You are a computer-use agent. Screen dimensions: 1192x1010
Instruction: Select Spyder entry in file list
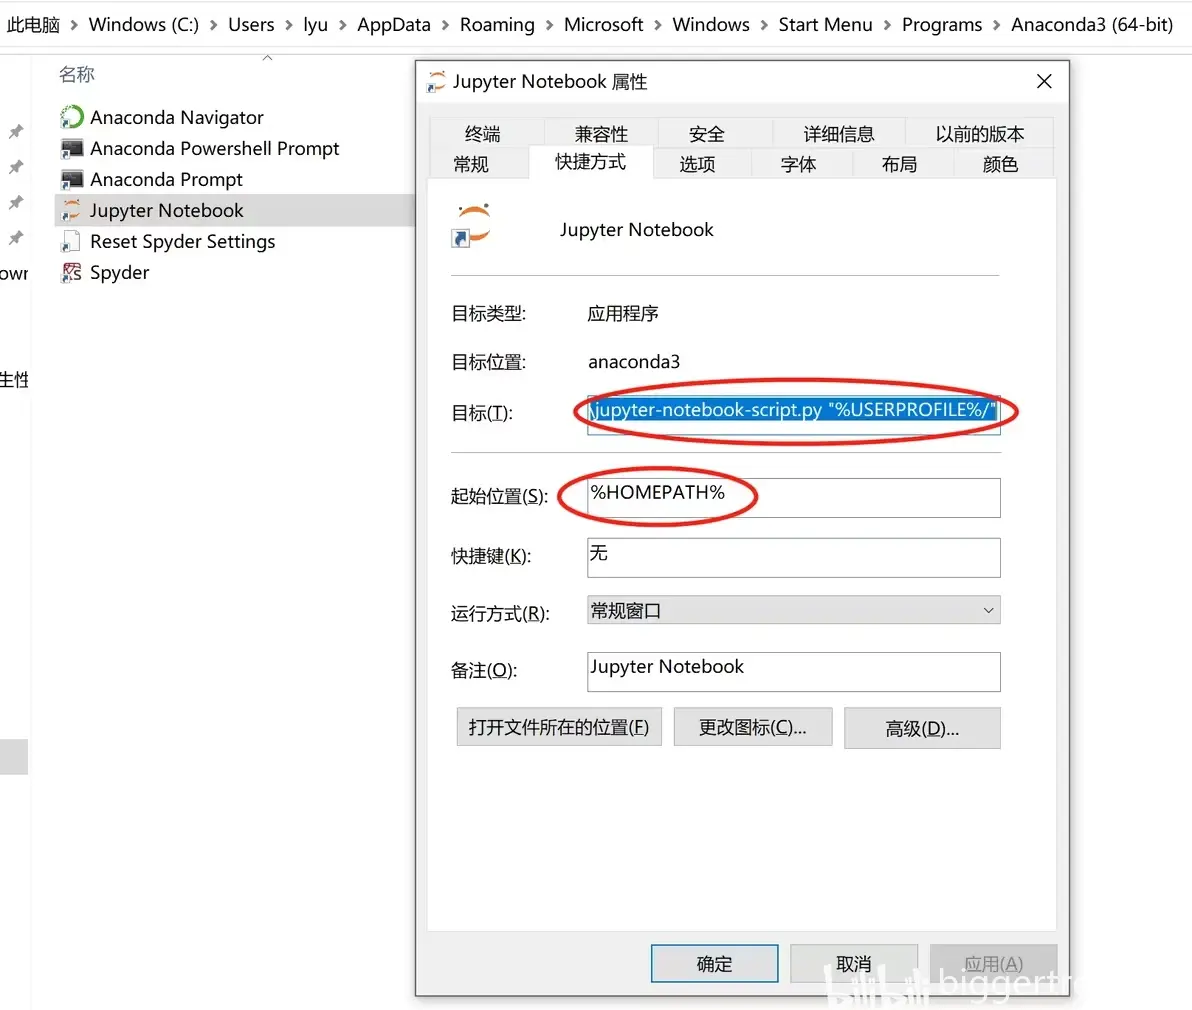pos(119,272)
